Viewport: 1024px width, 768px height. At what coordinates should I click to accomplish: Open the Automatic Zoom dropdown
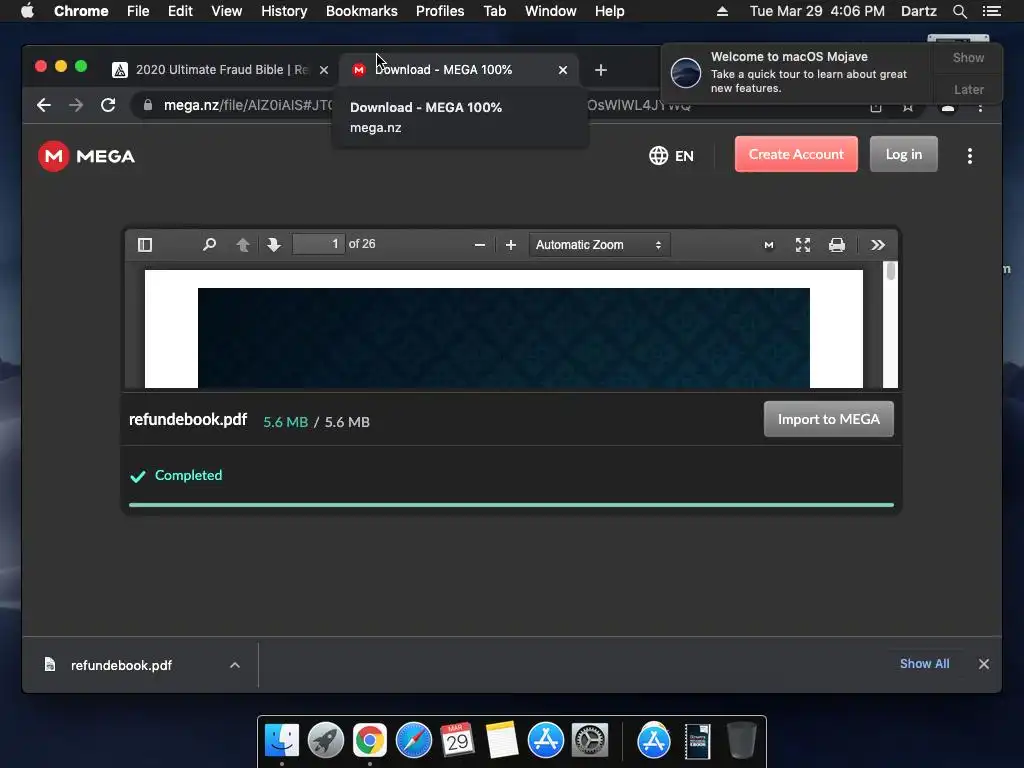point(599,245)
